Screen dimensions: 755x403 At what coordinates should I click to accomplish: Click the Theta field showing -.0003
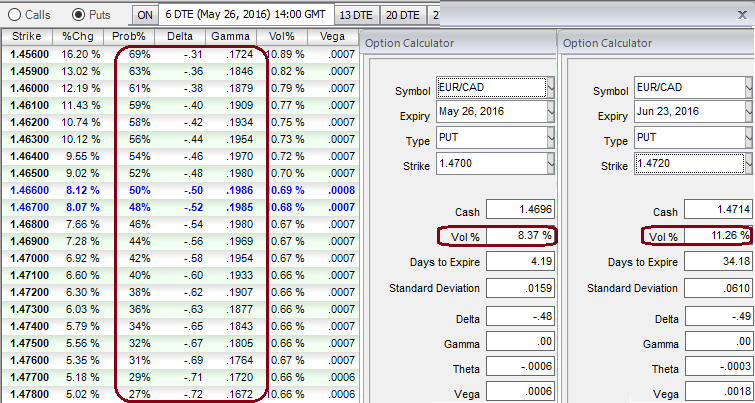tap(718, 367)
